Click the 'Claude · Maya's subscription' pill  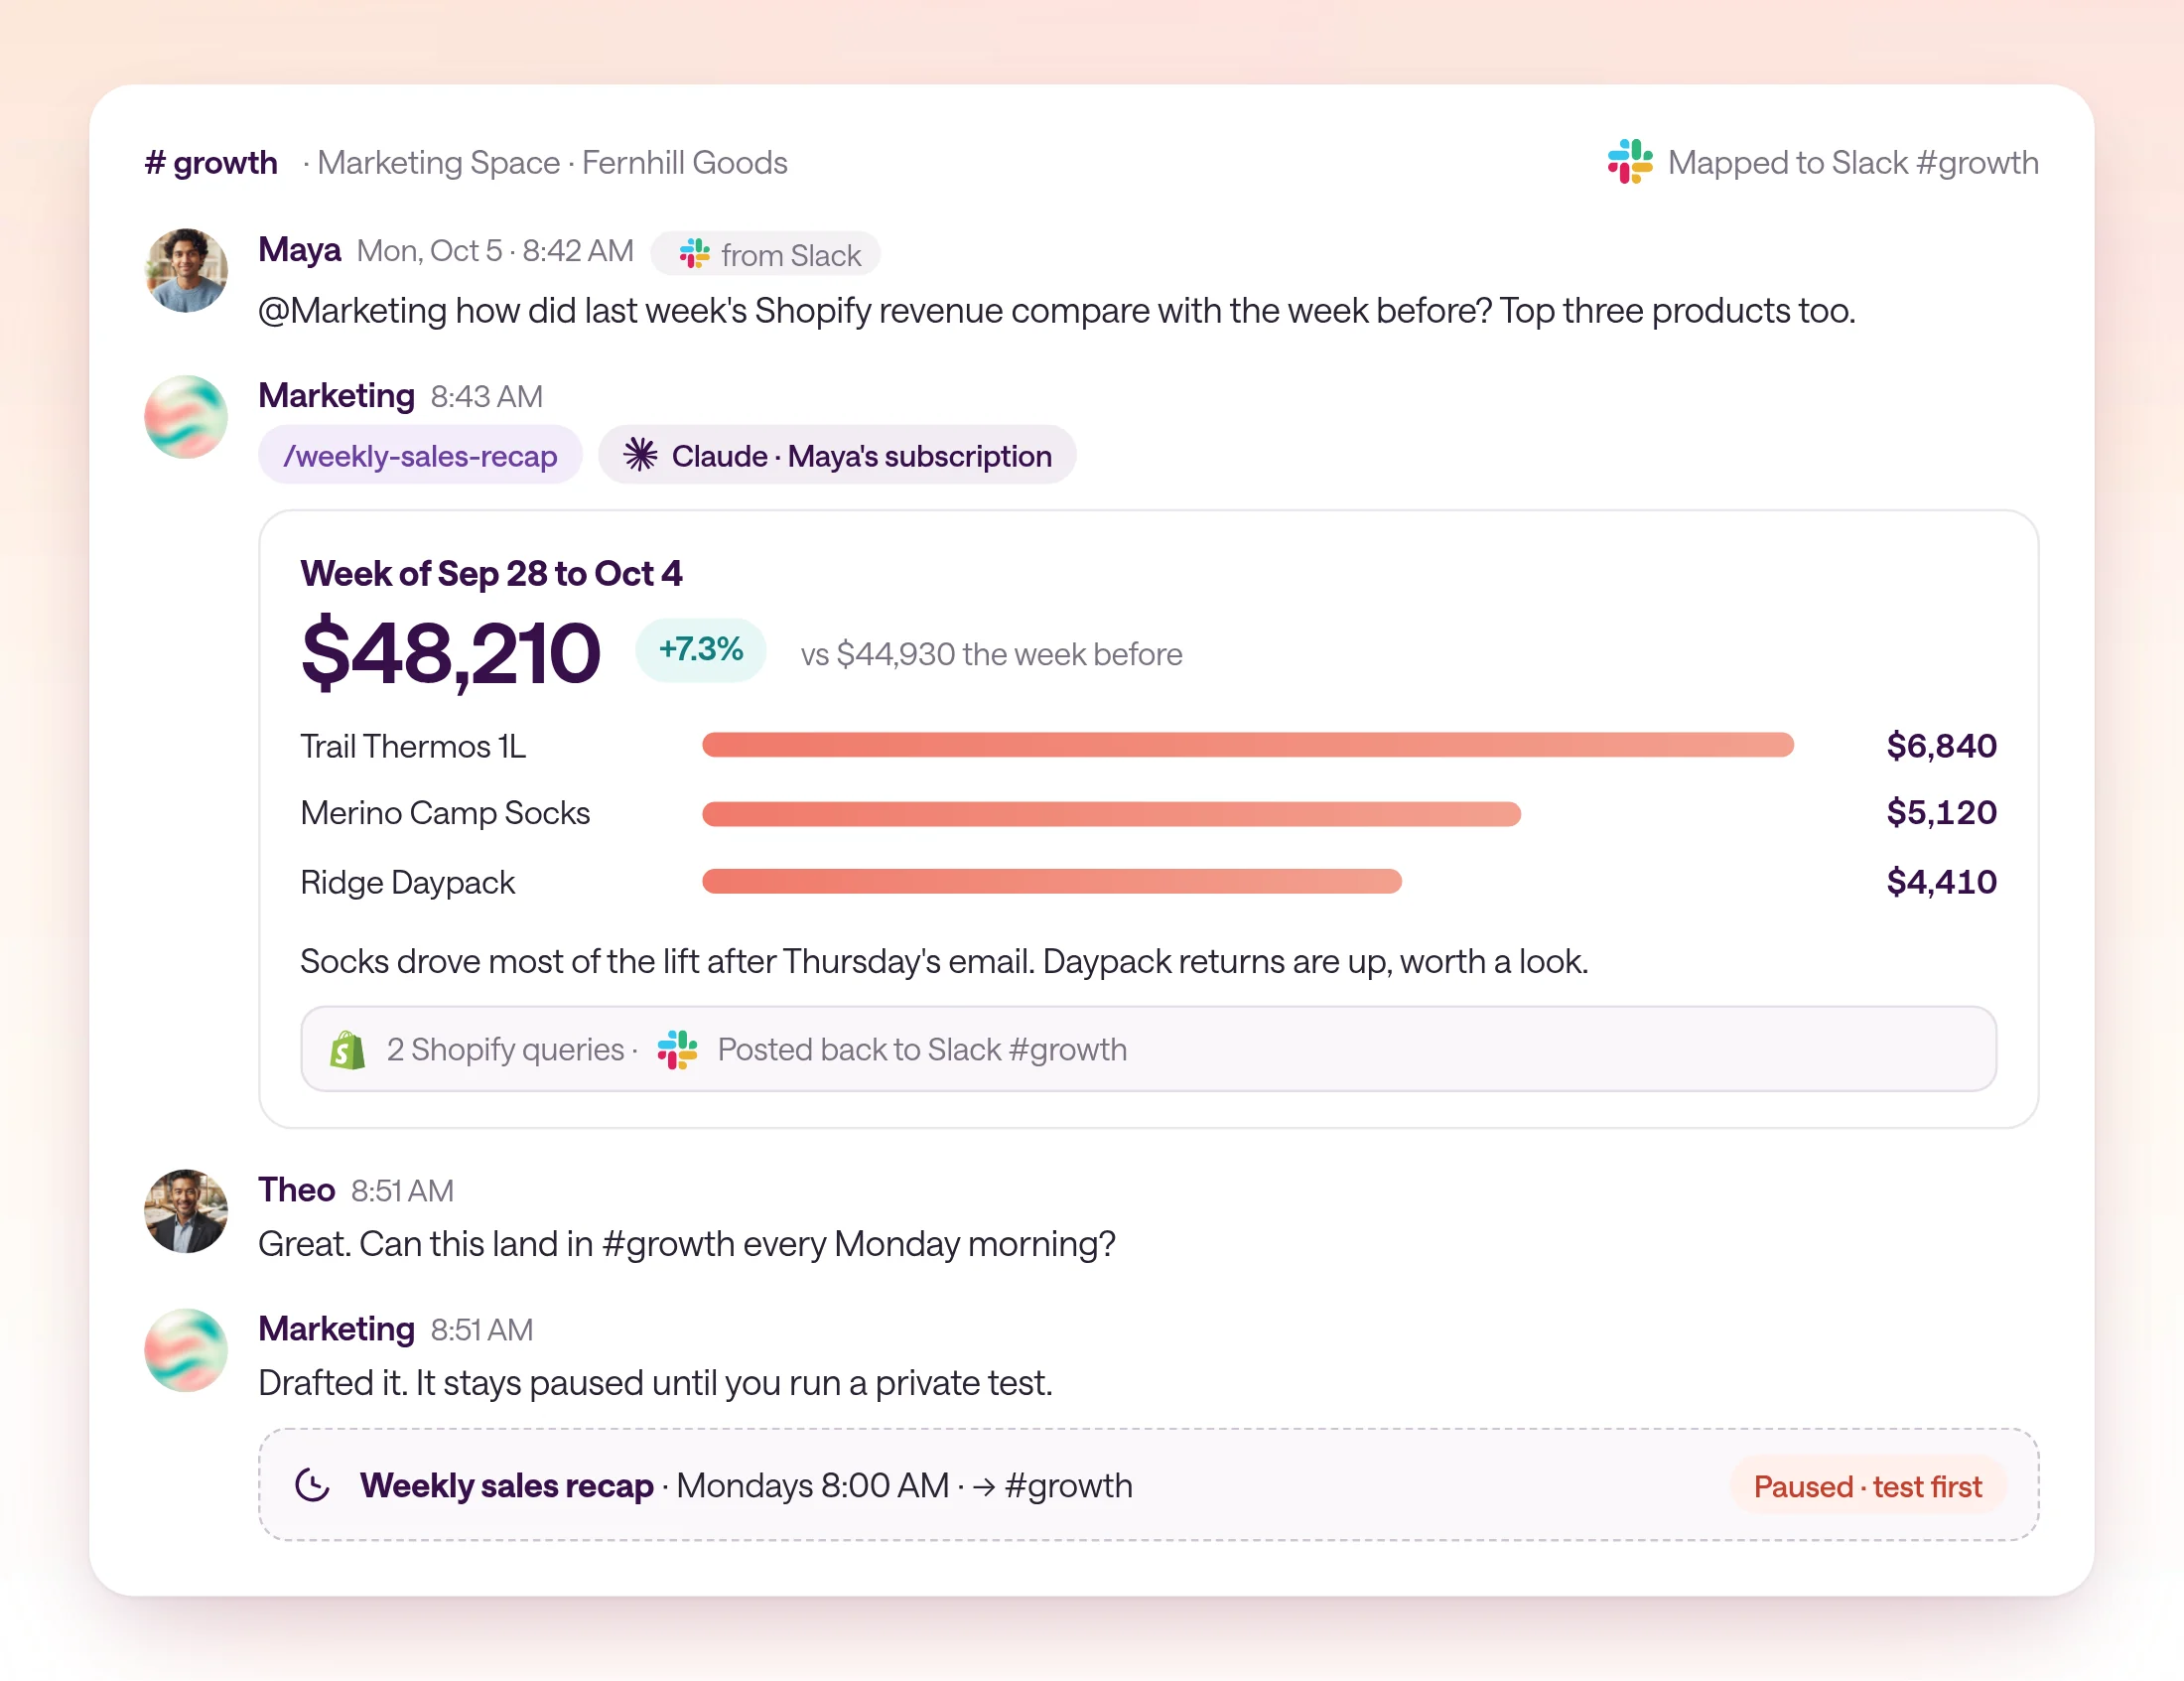[837, 455]
